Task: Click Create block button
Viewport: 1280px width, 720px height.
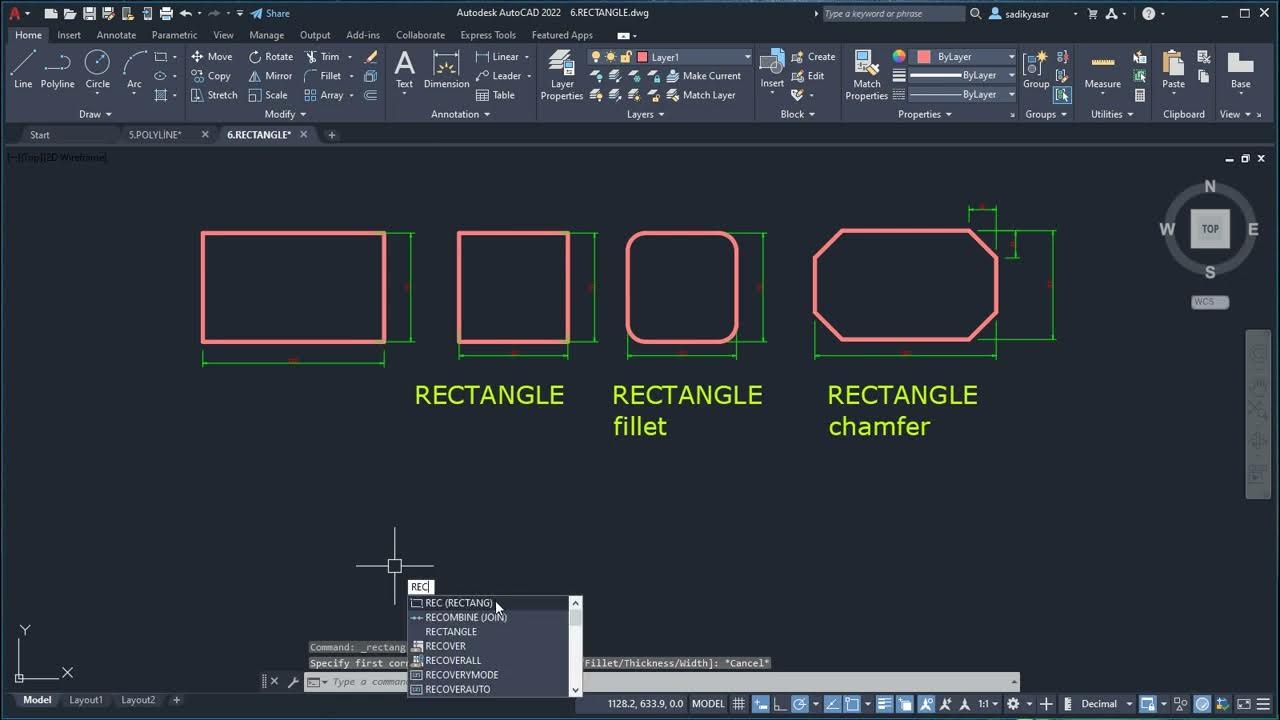Action: point(813,57)
